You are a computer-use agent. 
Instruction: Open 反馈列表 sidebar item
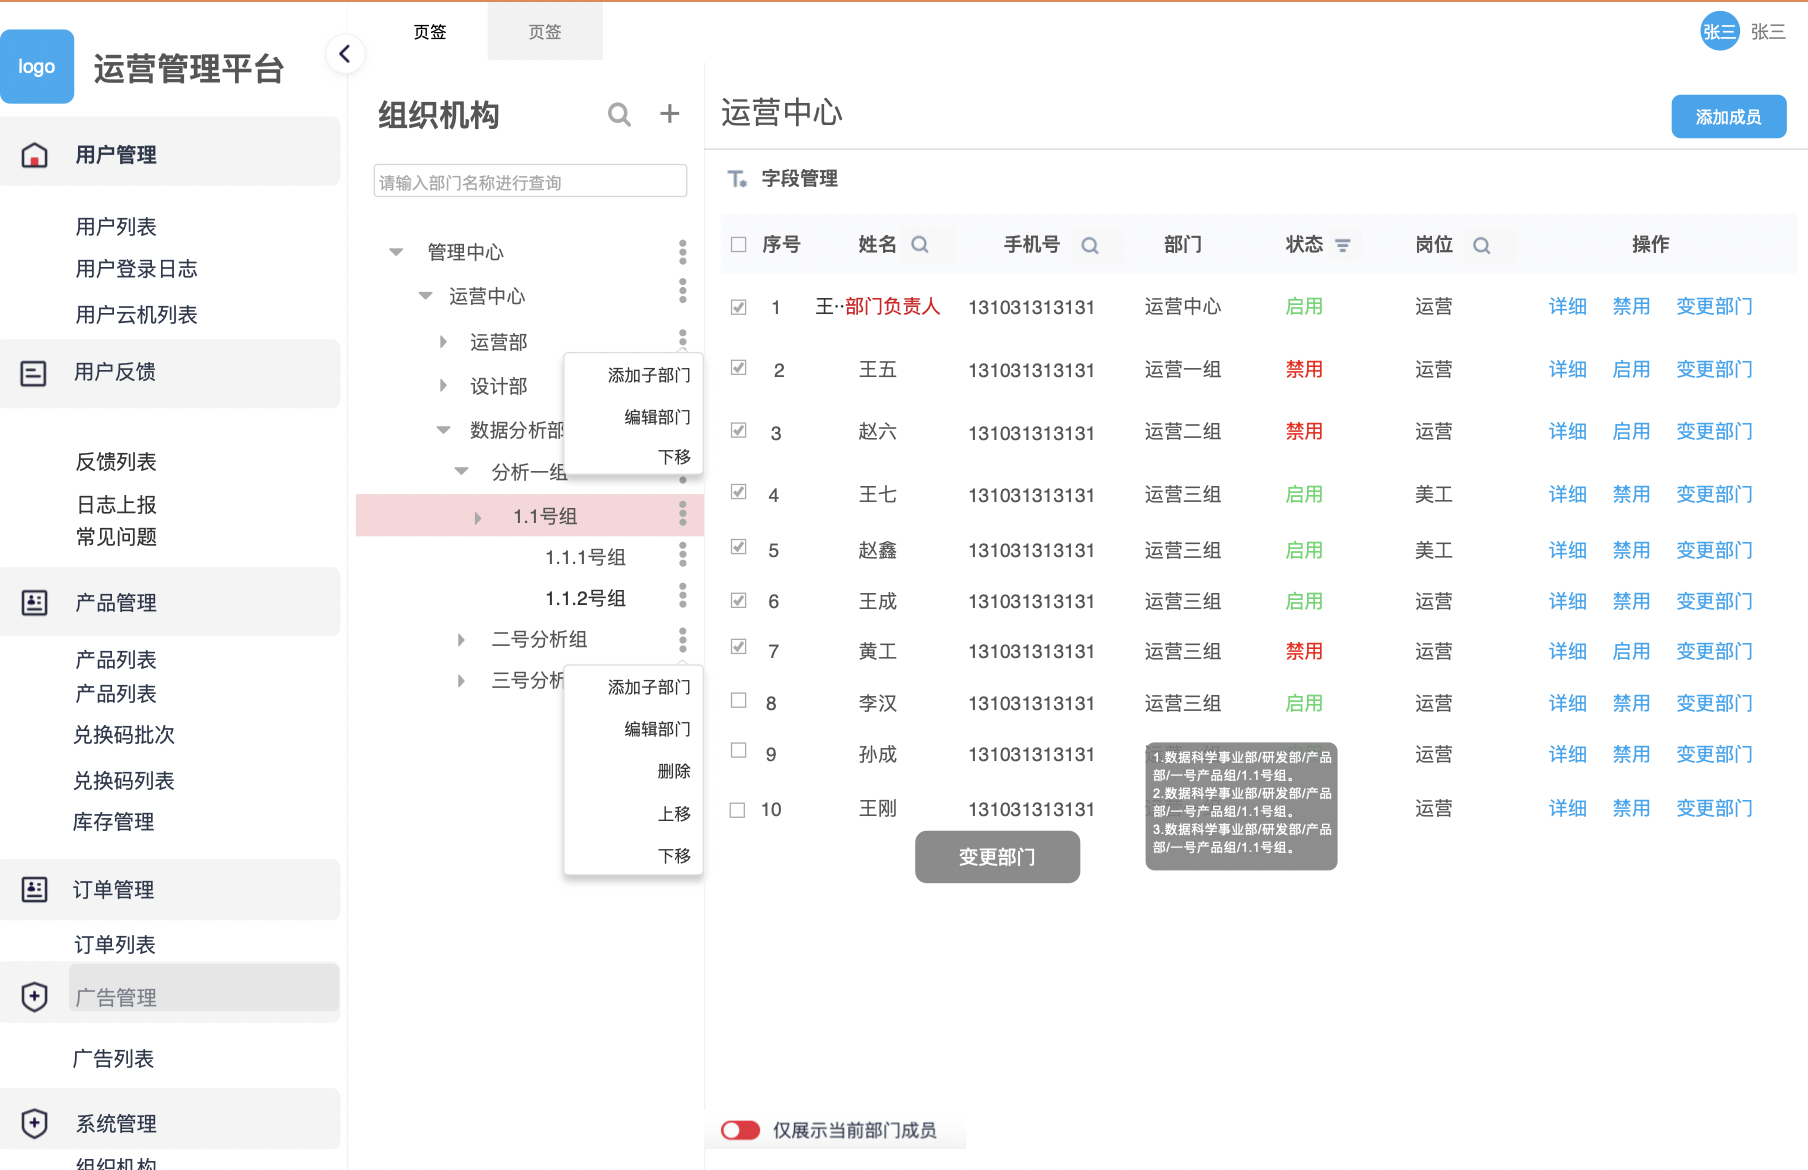tap(116, 462)
